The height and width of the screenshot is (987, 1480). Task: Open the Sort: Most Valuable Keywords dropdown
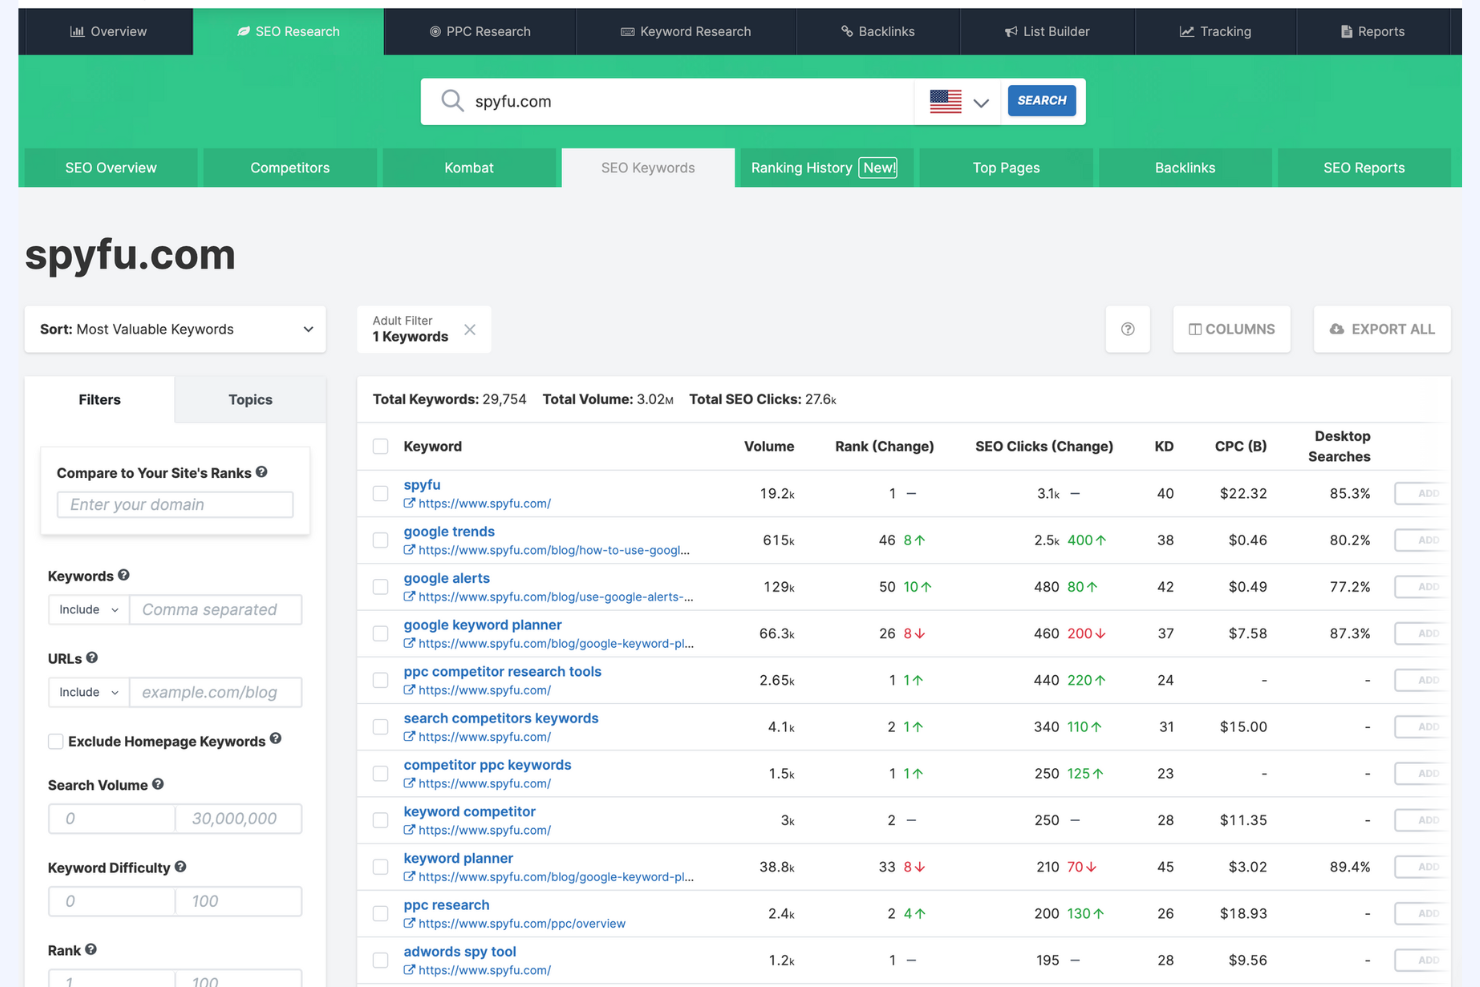[175, 329]
